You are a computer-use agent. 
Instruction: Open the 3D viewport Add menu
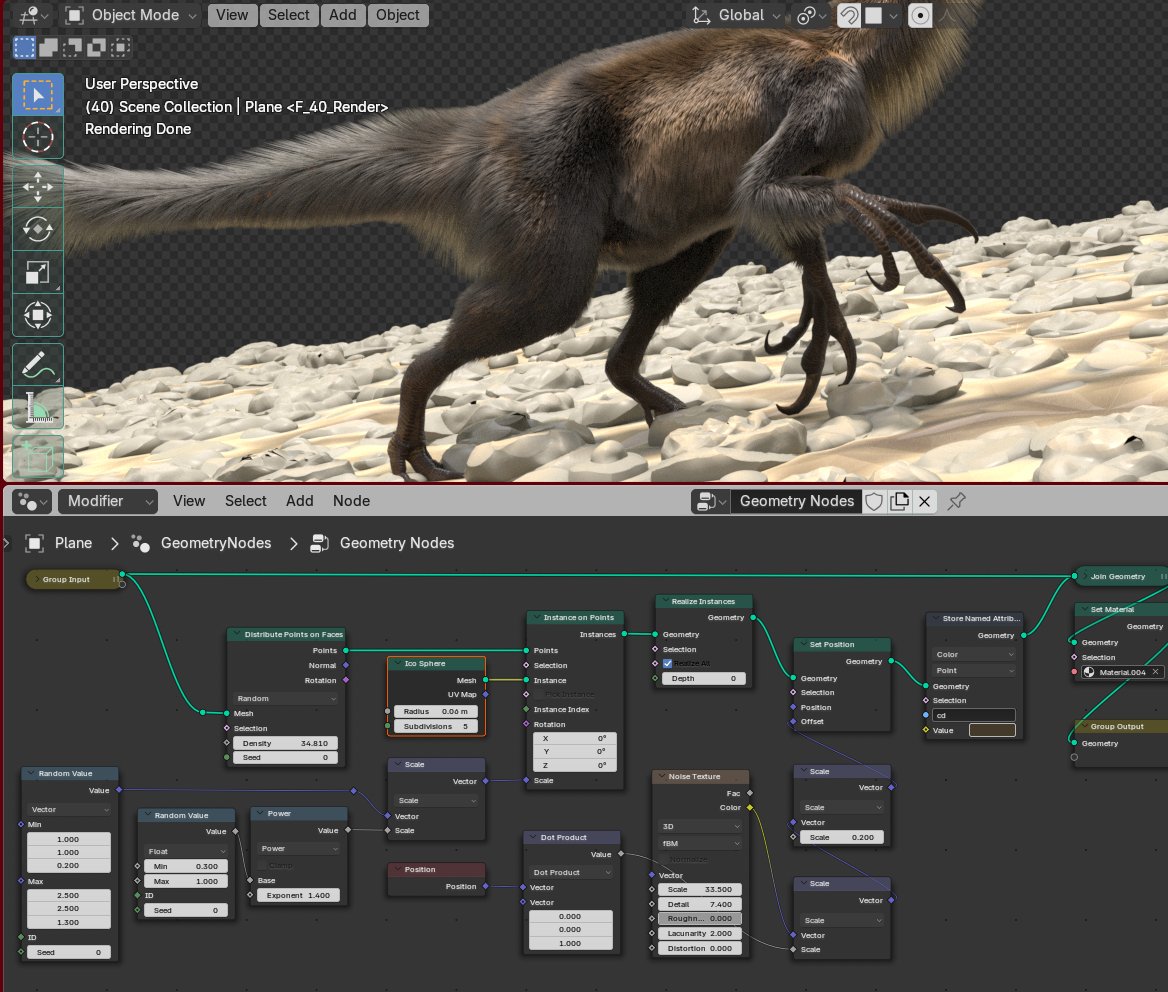pyautogui.click(x=343, y=15)
